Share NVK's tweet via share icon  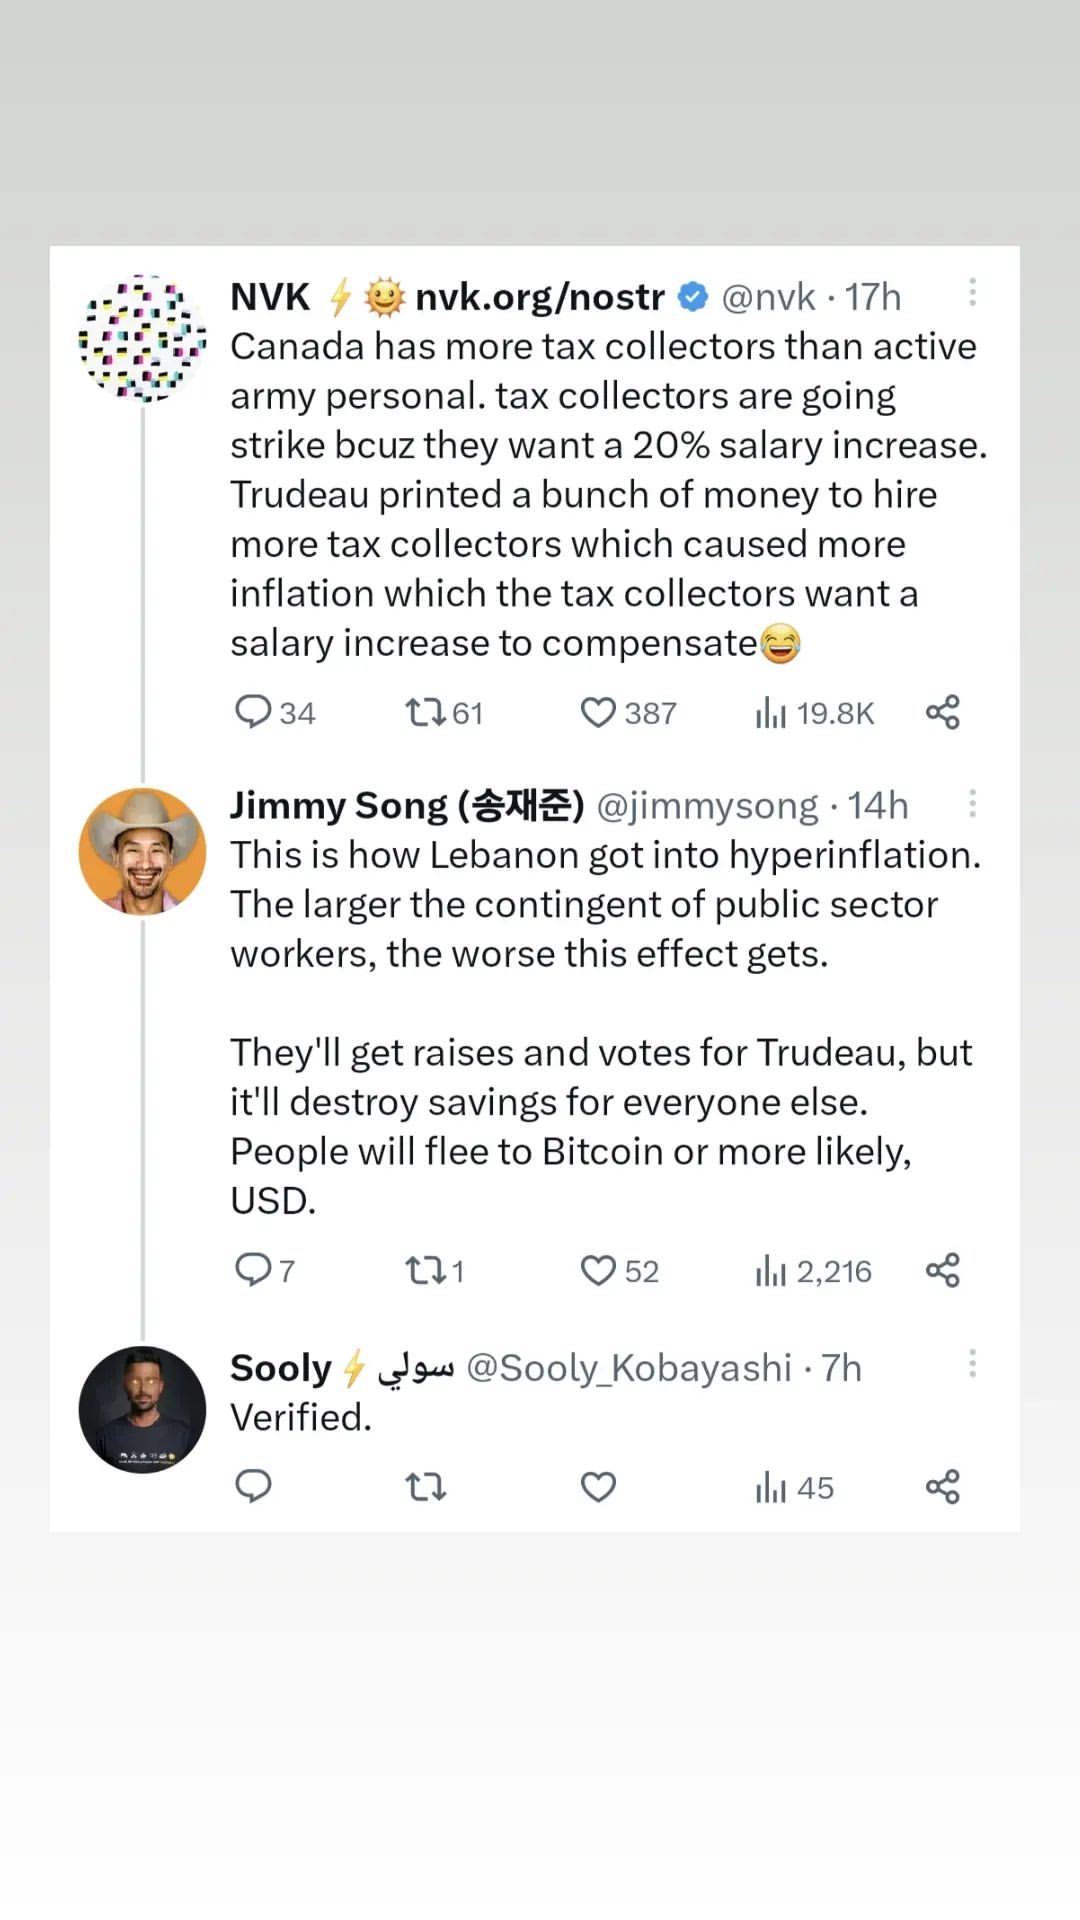(942, 712)
